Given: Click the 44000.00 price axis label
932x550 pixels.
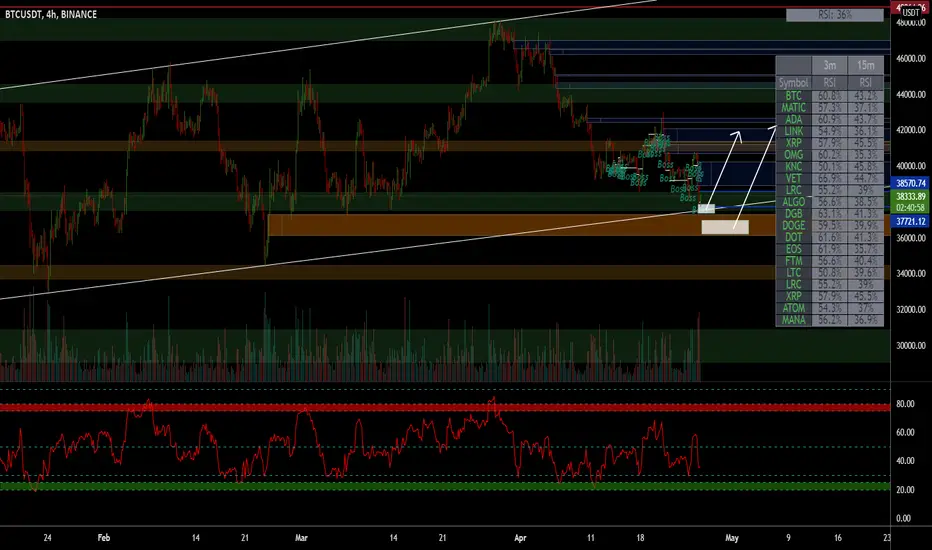Looking at the screenshot, I should (911, 95).
